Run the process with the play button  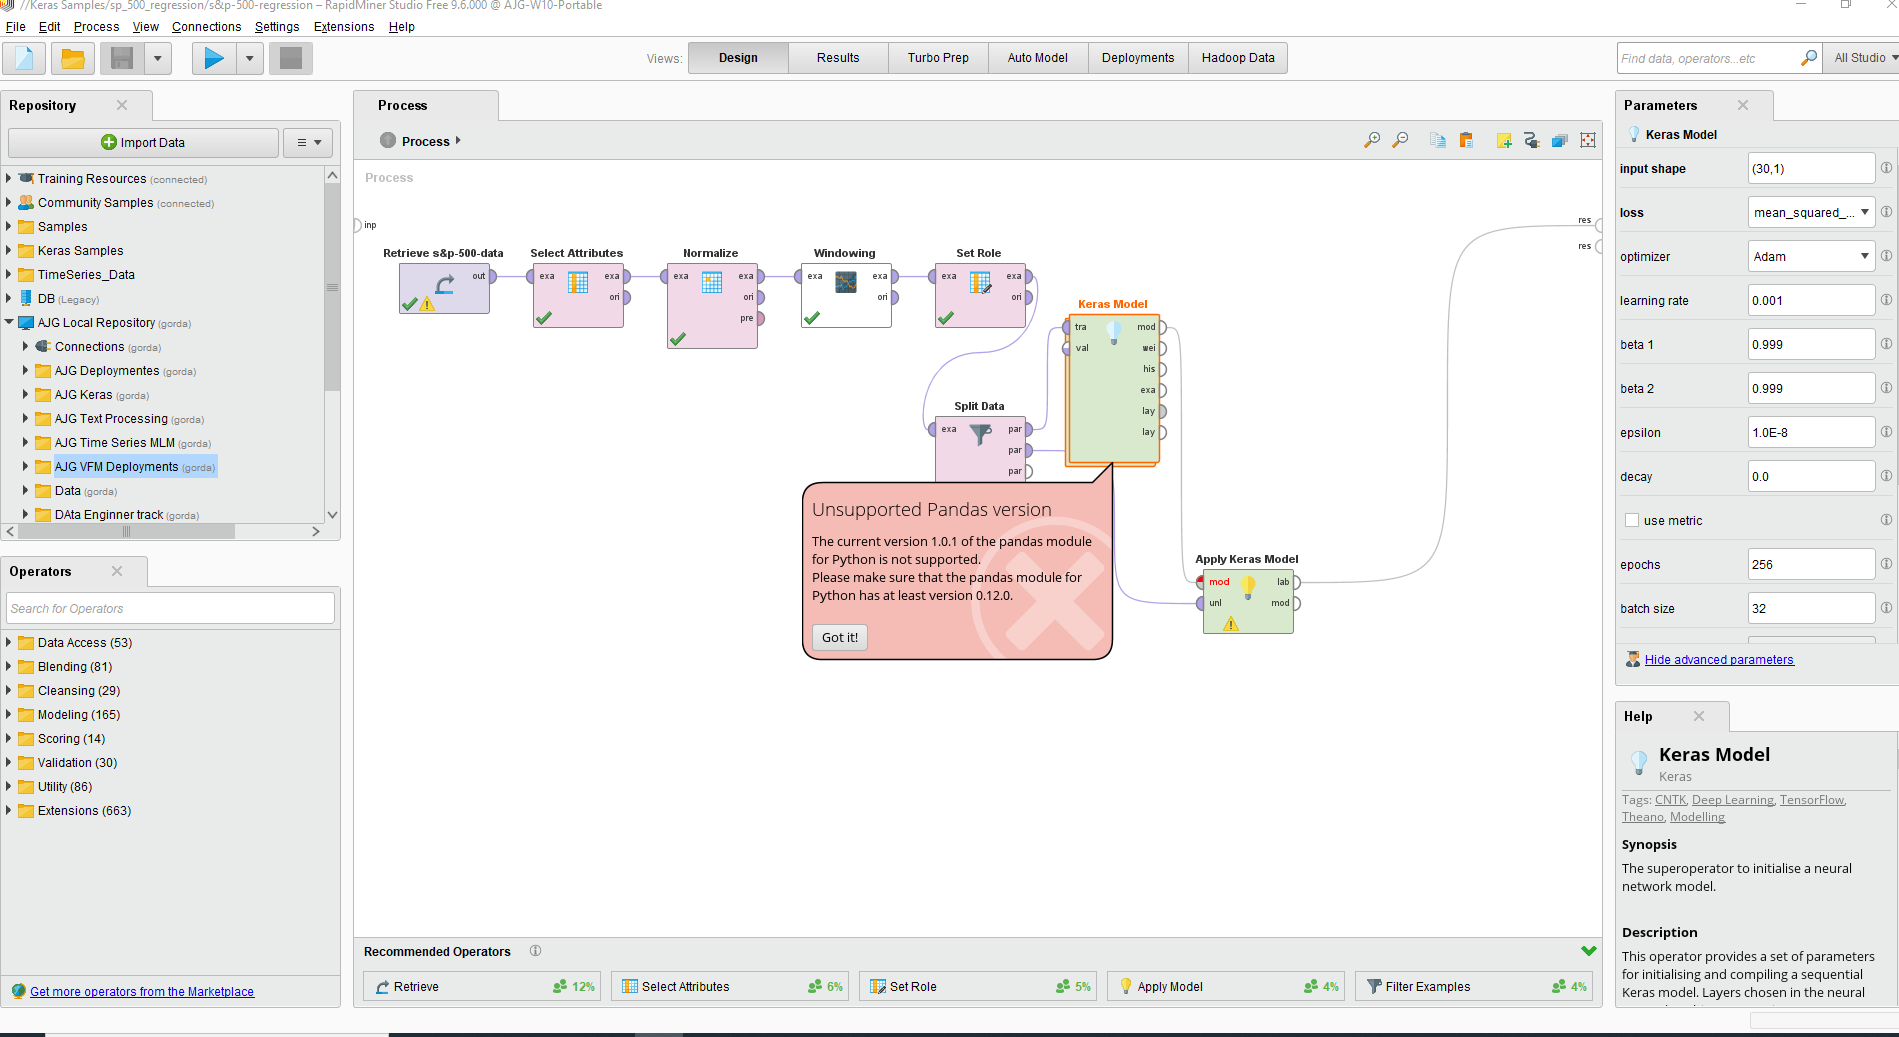point(213,59)
